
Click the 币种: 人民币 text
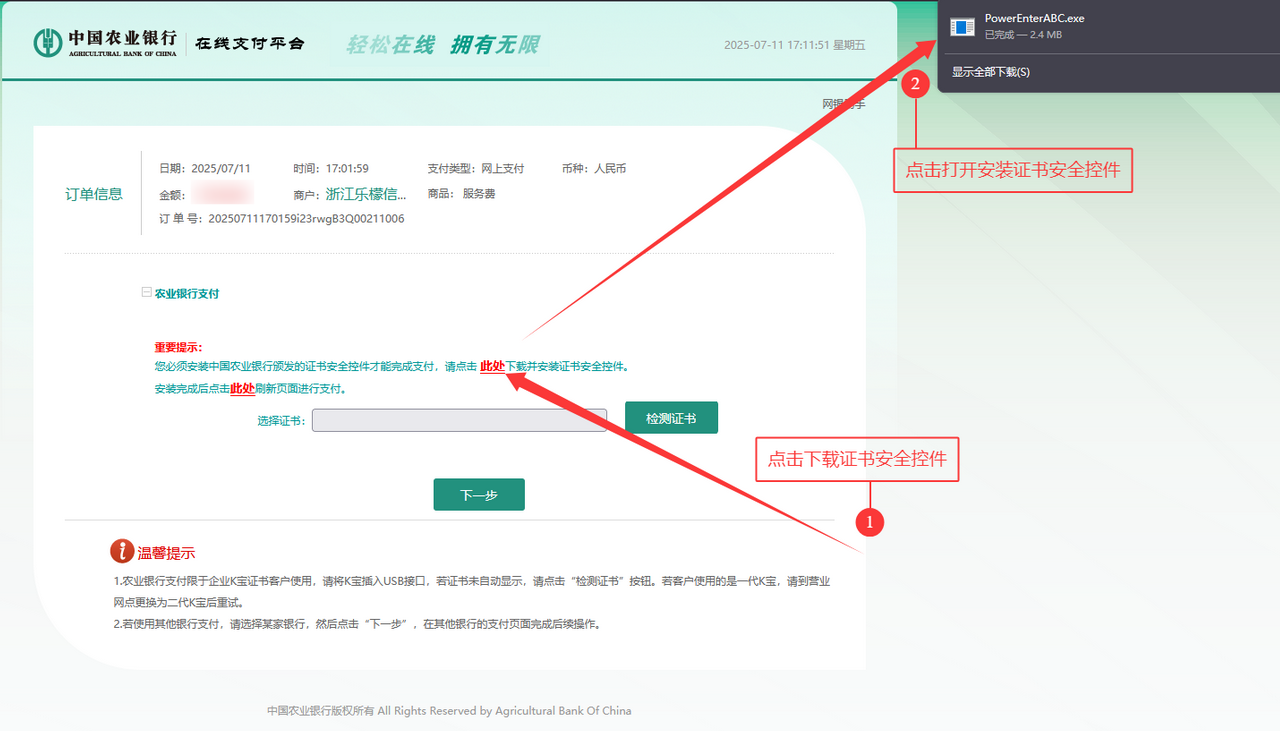coord(594,168)
